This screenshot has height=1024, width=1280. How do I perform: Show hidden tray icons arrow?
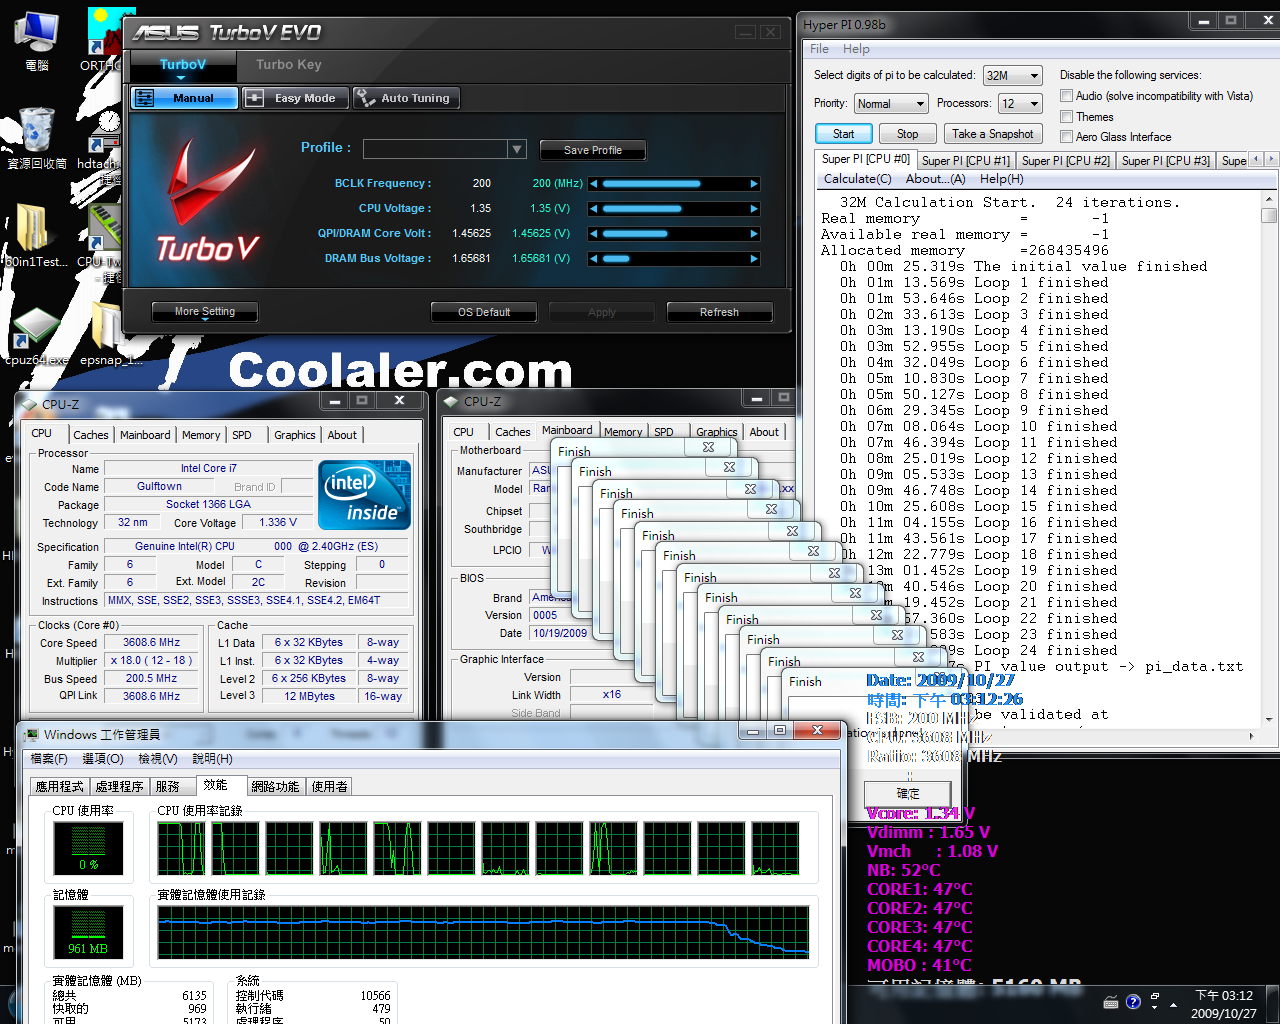point(1175,1003)
